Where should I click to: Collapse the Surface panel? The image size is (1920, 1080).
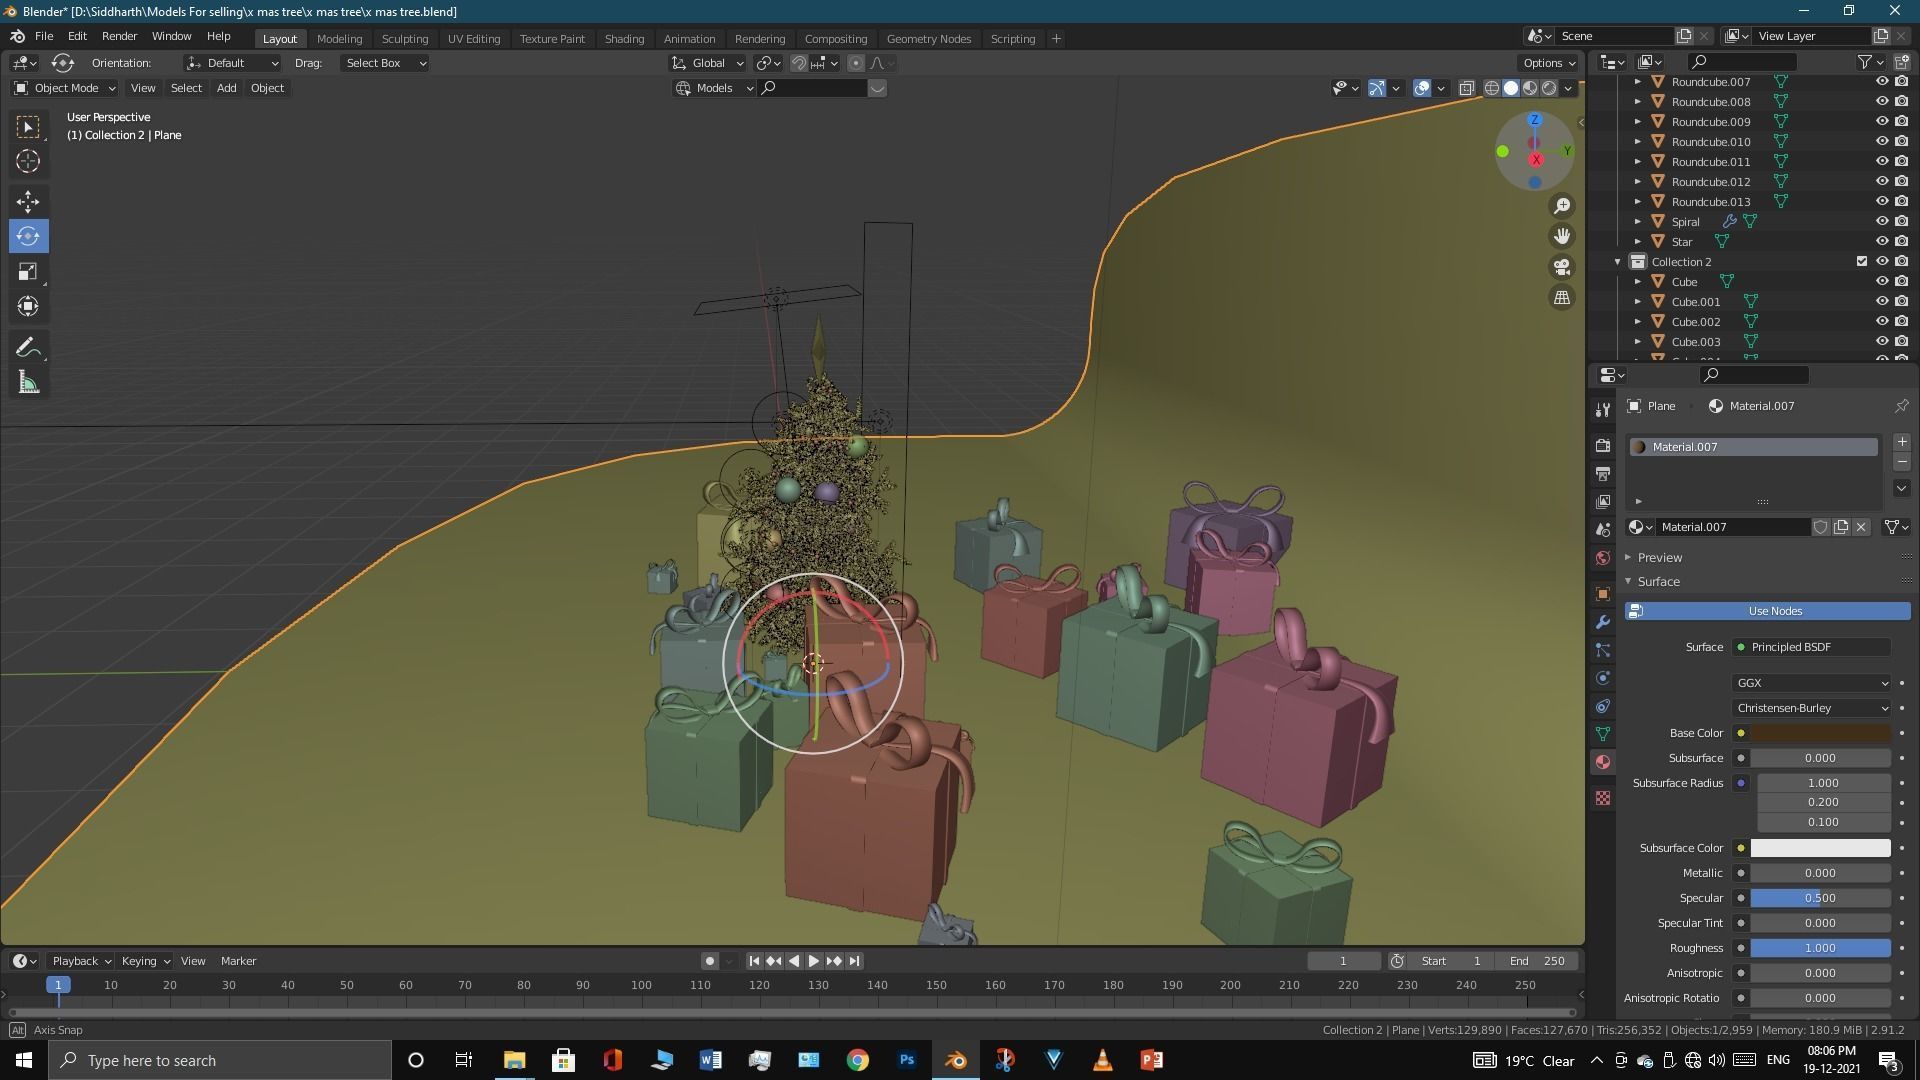click(1658, 582)
